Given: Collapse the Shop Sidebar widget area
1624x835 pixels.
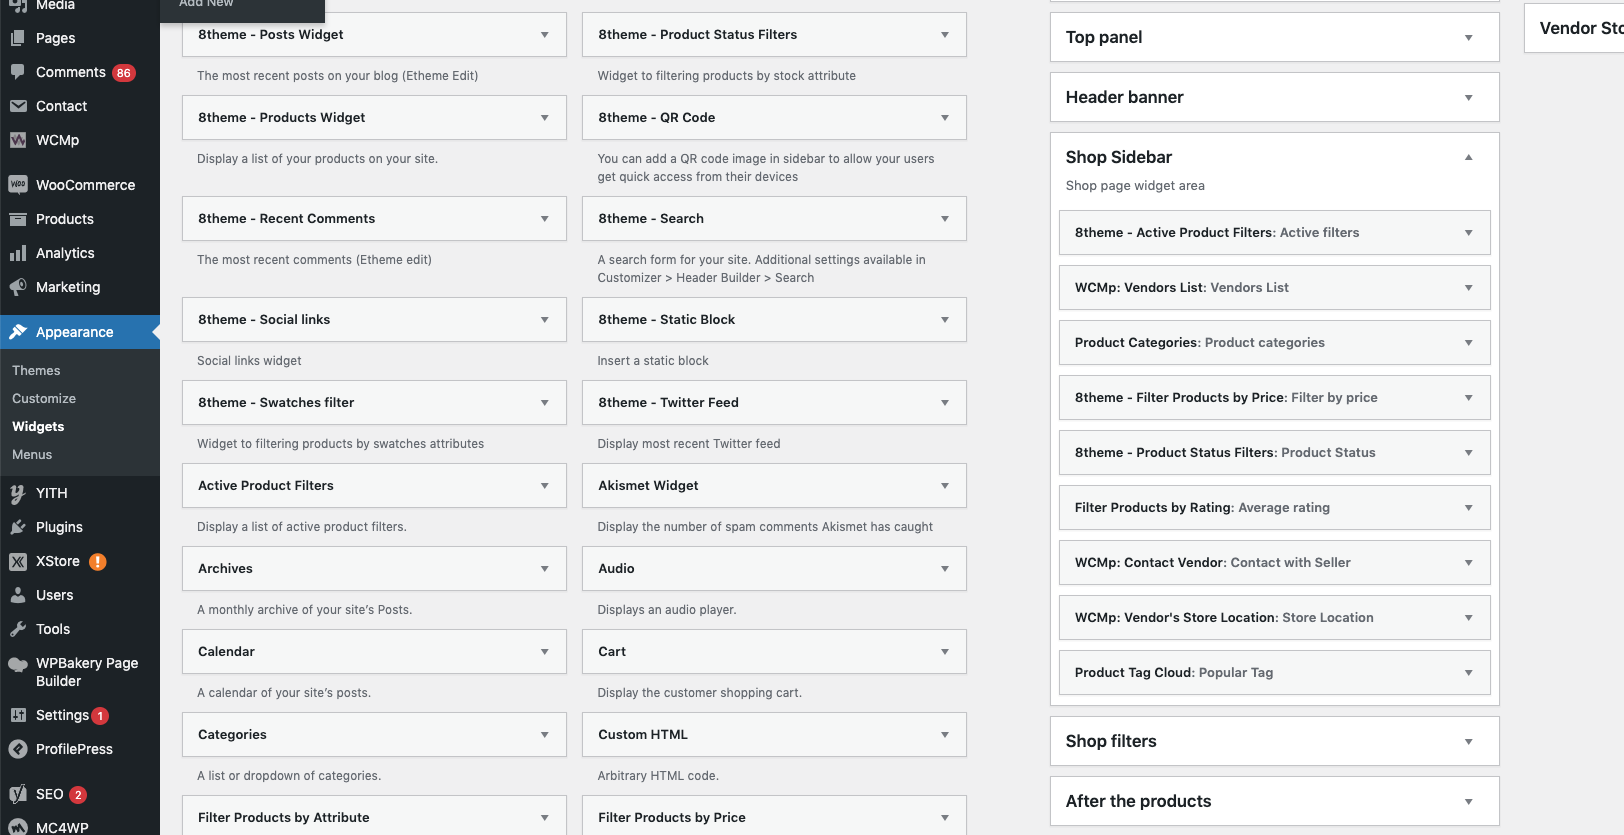Looking at the screenshot, I should (x=1468, y=157).
